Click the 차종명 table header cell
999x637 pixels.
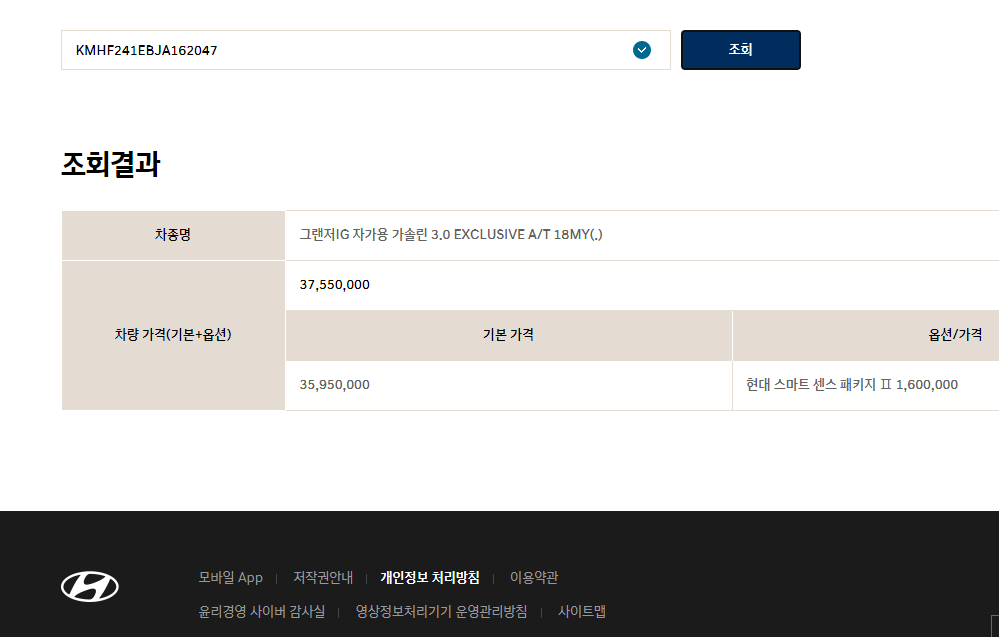[x=173, y=235]
